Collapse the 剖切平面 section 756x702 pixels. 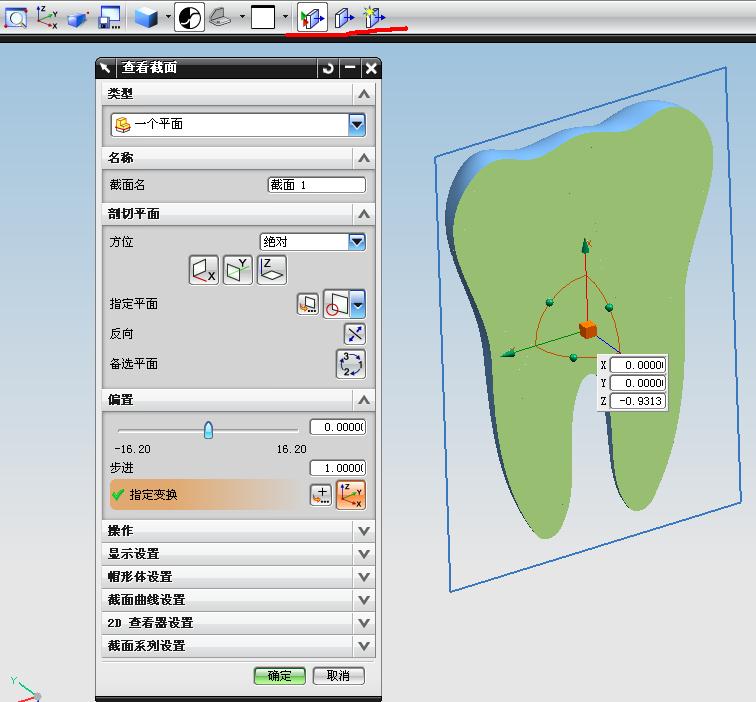click(364, 214)
